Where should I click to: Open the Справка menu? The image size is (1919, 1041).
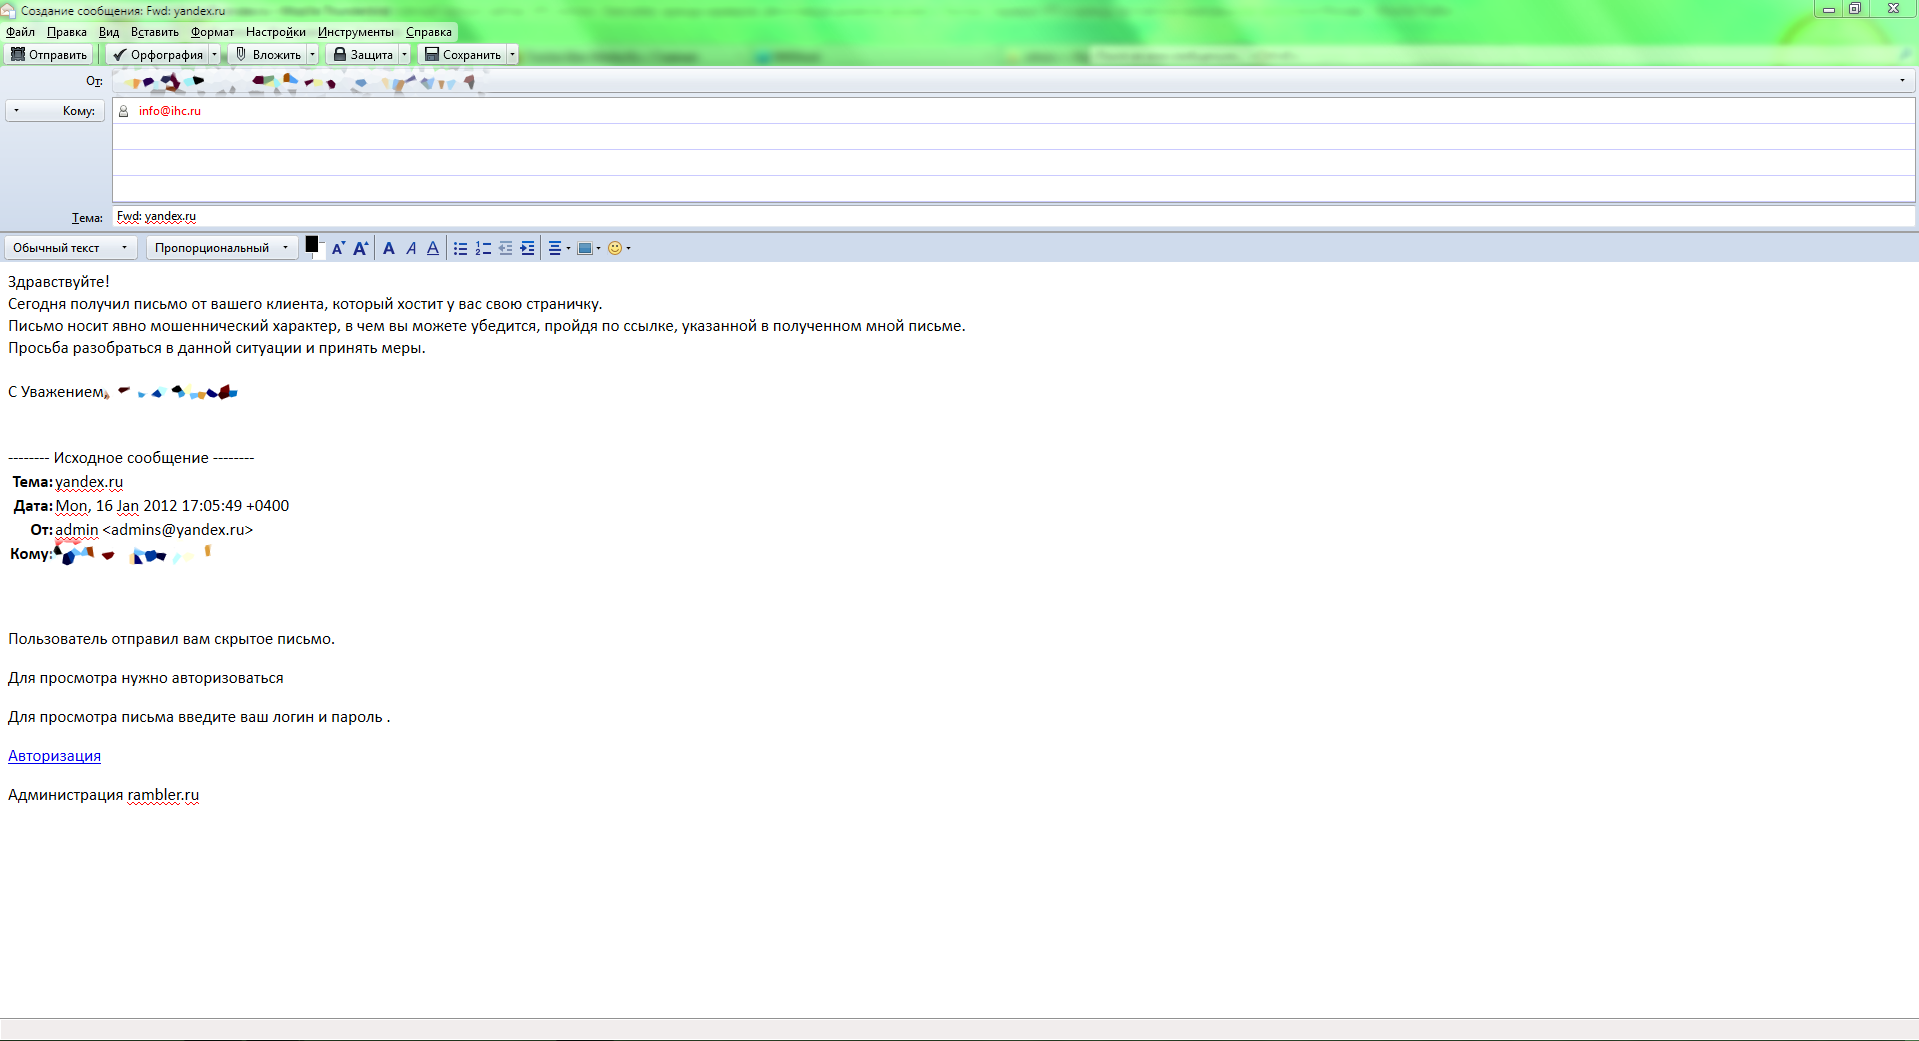point(429,32)
